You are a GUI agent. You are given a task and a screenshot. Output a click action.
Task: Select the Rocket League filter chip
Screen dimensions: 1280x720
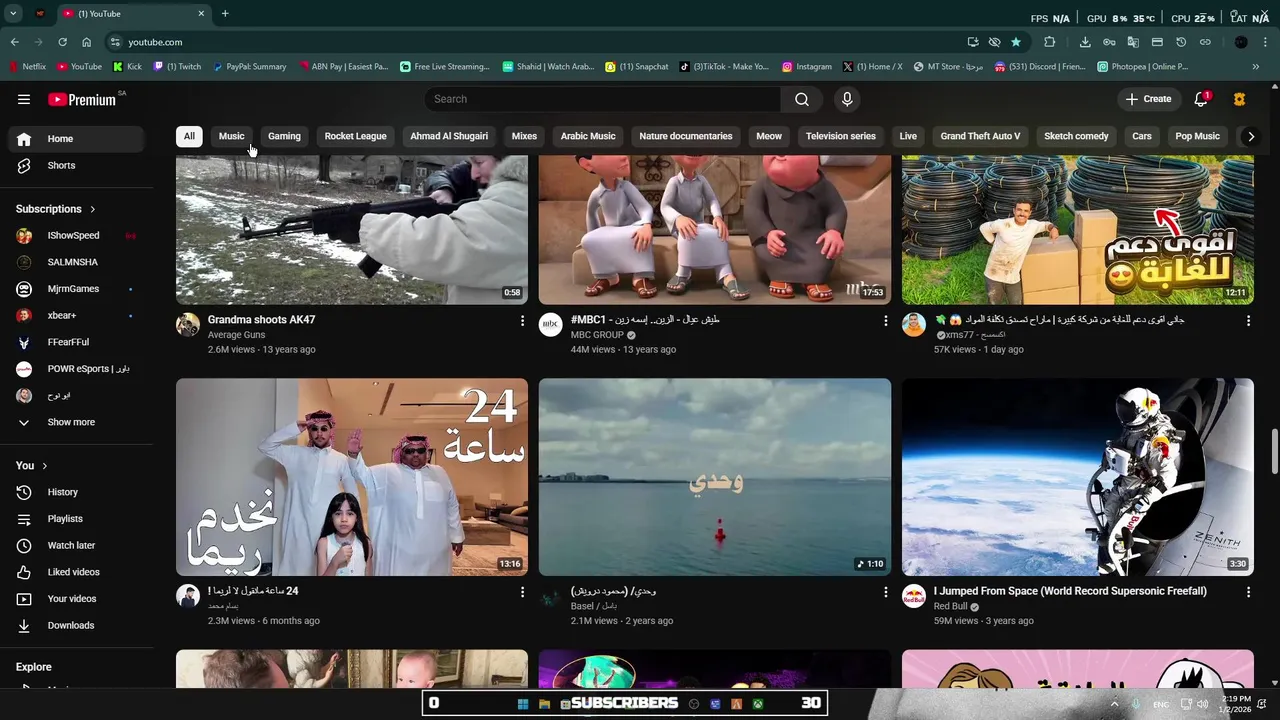pos(355,136)
